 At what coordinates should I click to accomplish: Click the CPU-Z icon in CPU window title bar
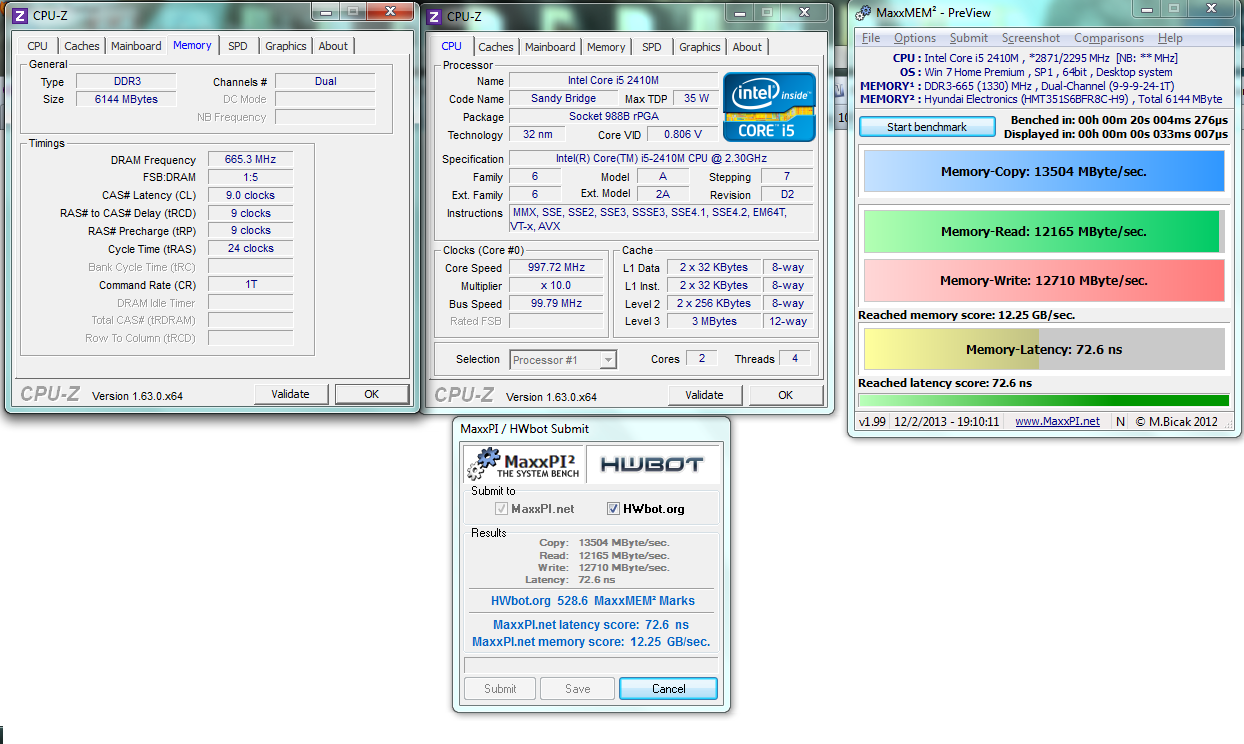(434, 16)
